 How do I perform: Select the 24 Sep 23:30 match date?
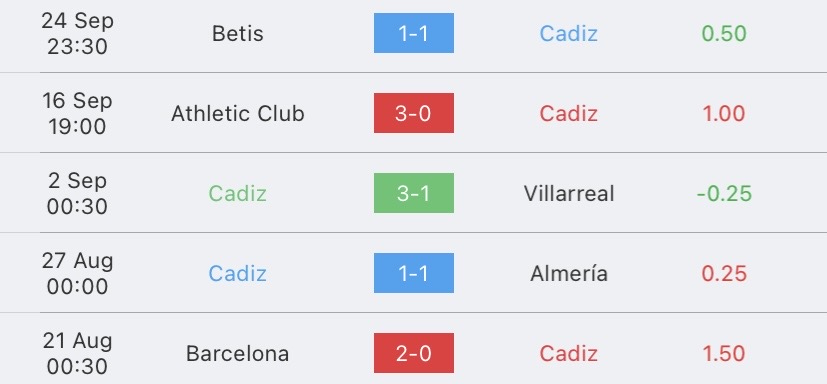pos(77,34)
